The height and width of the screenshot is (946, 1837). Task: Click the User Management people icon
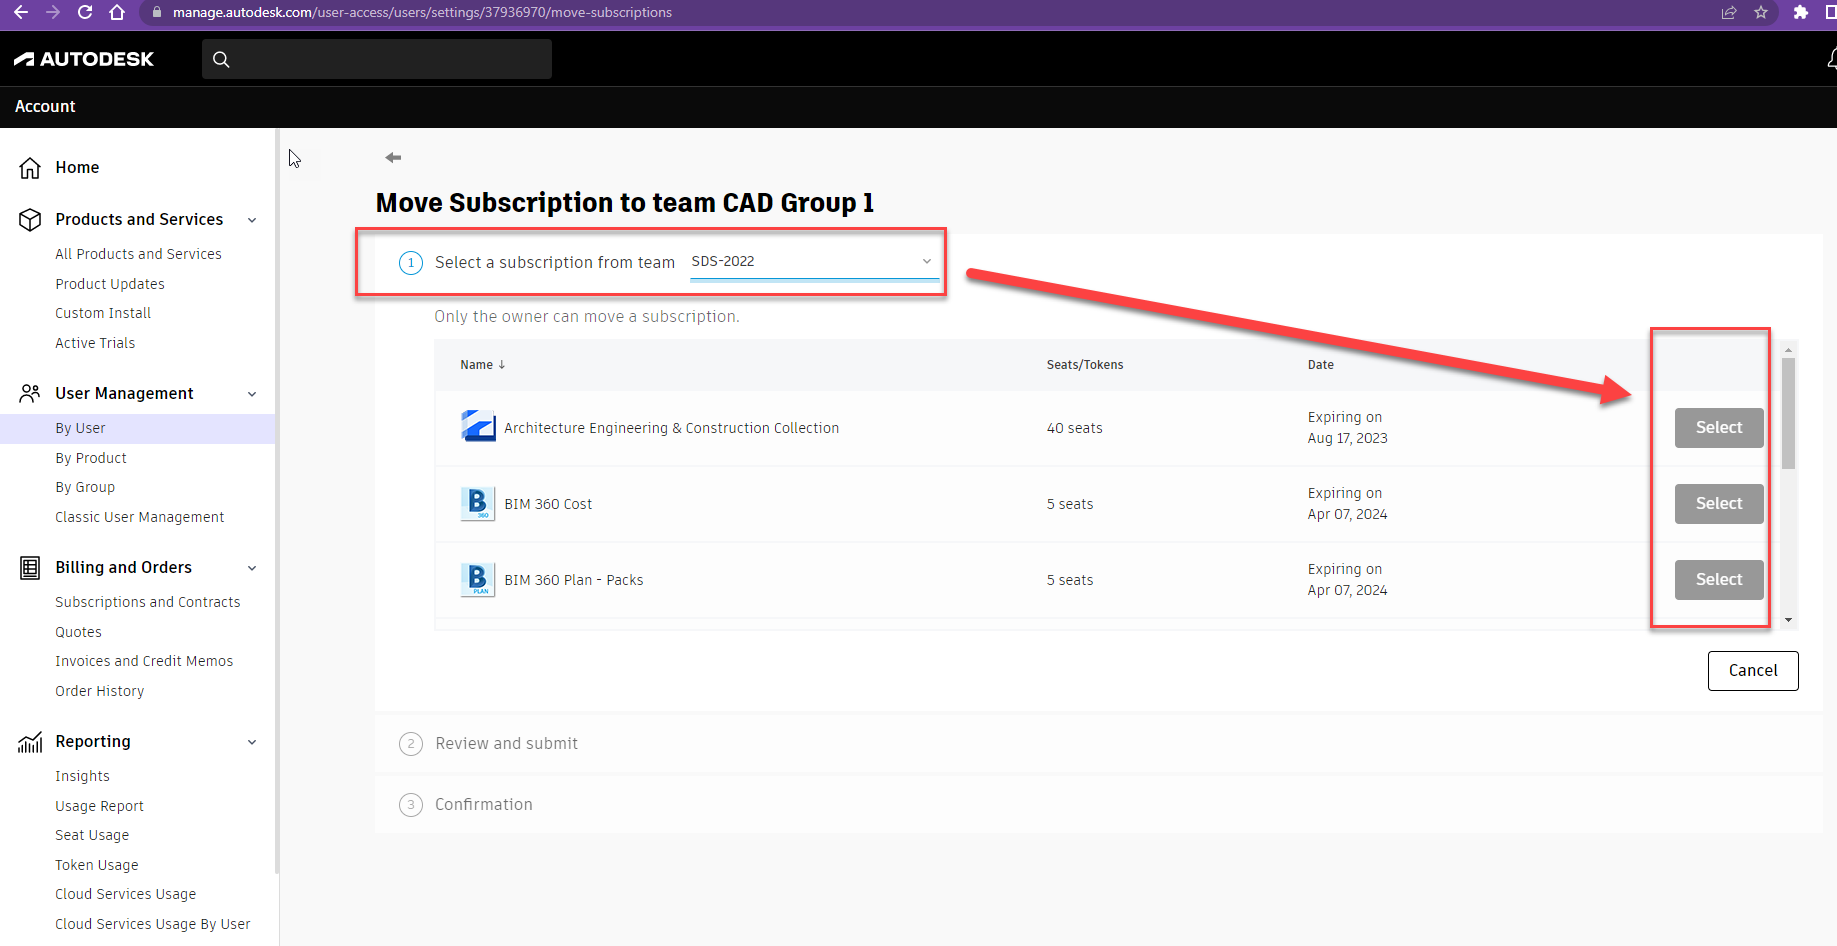point(30,393)
